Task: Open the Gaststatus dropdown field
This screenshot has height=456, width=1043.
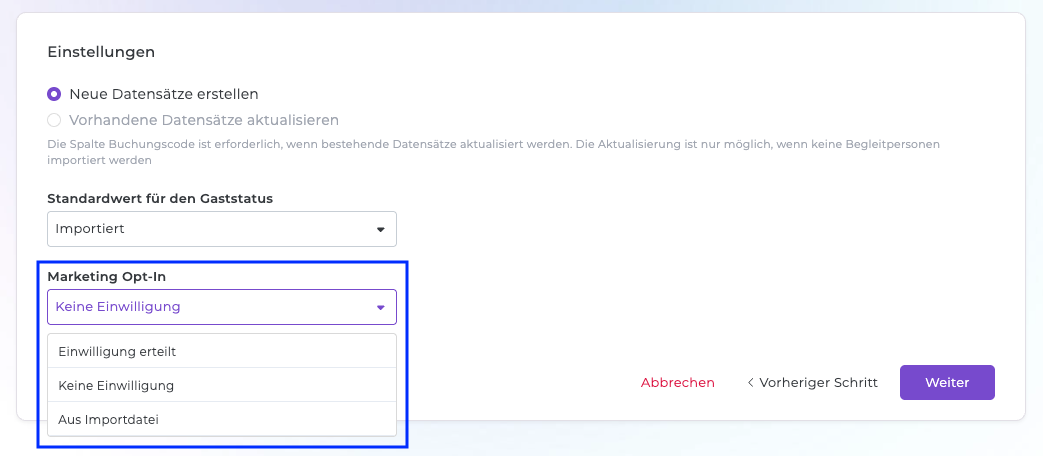Action: pyautogui.click(x=221, y=229)
